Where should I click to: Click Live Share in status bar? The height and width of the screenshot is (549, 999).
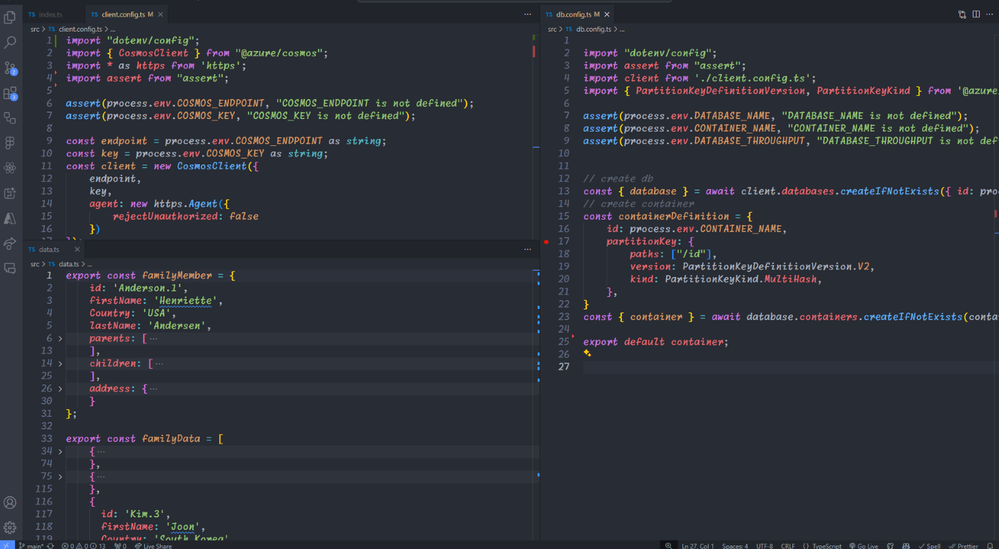(153, 546)
